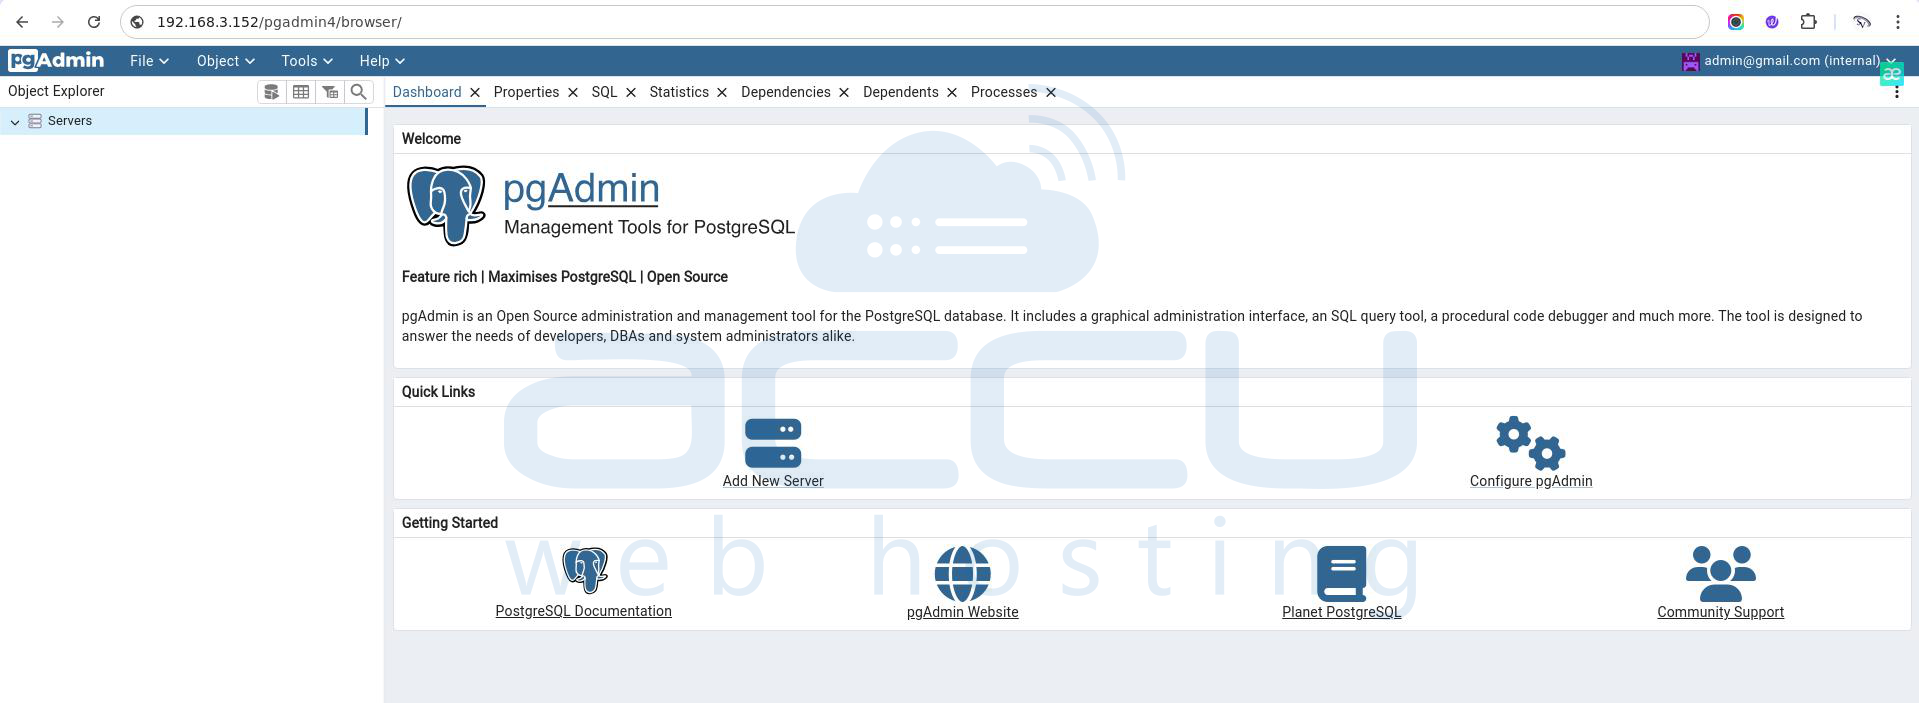Open the Planet PostgreSQL link
The height and width of the screenshot is (703, 1919).
pos(1341,612)
